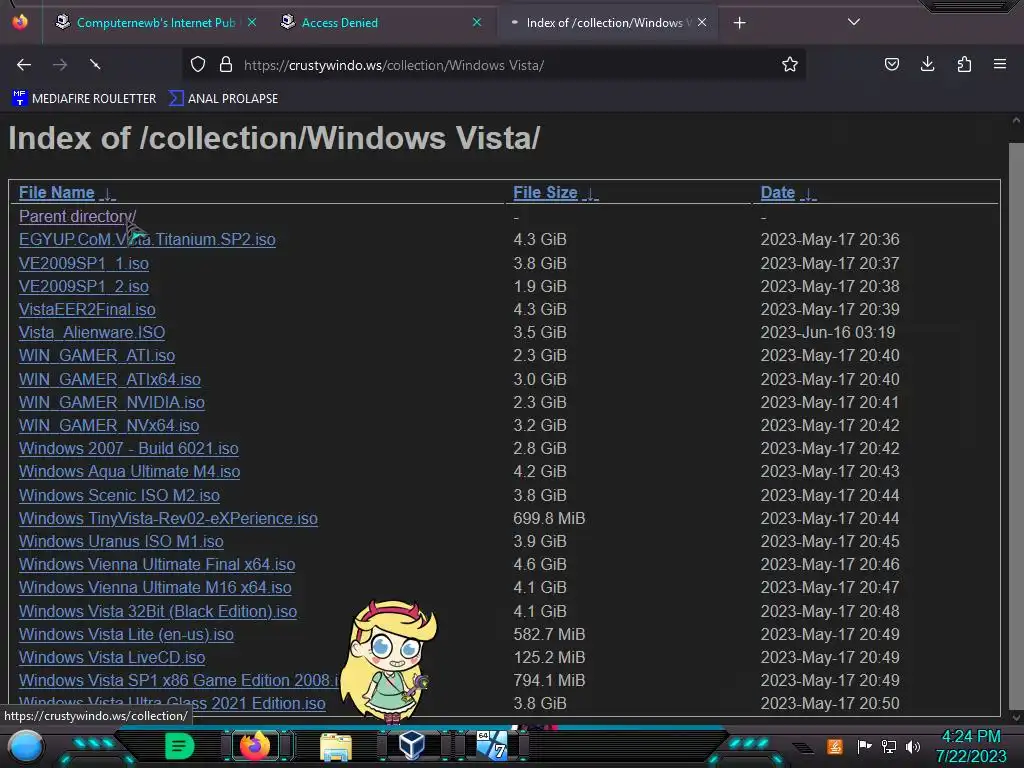Open Windows 2007 - Build 6021.iso
This screenshot has width=1024, height=768.
[x=129, y=449]
